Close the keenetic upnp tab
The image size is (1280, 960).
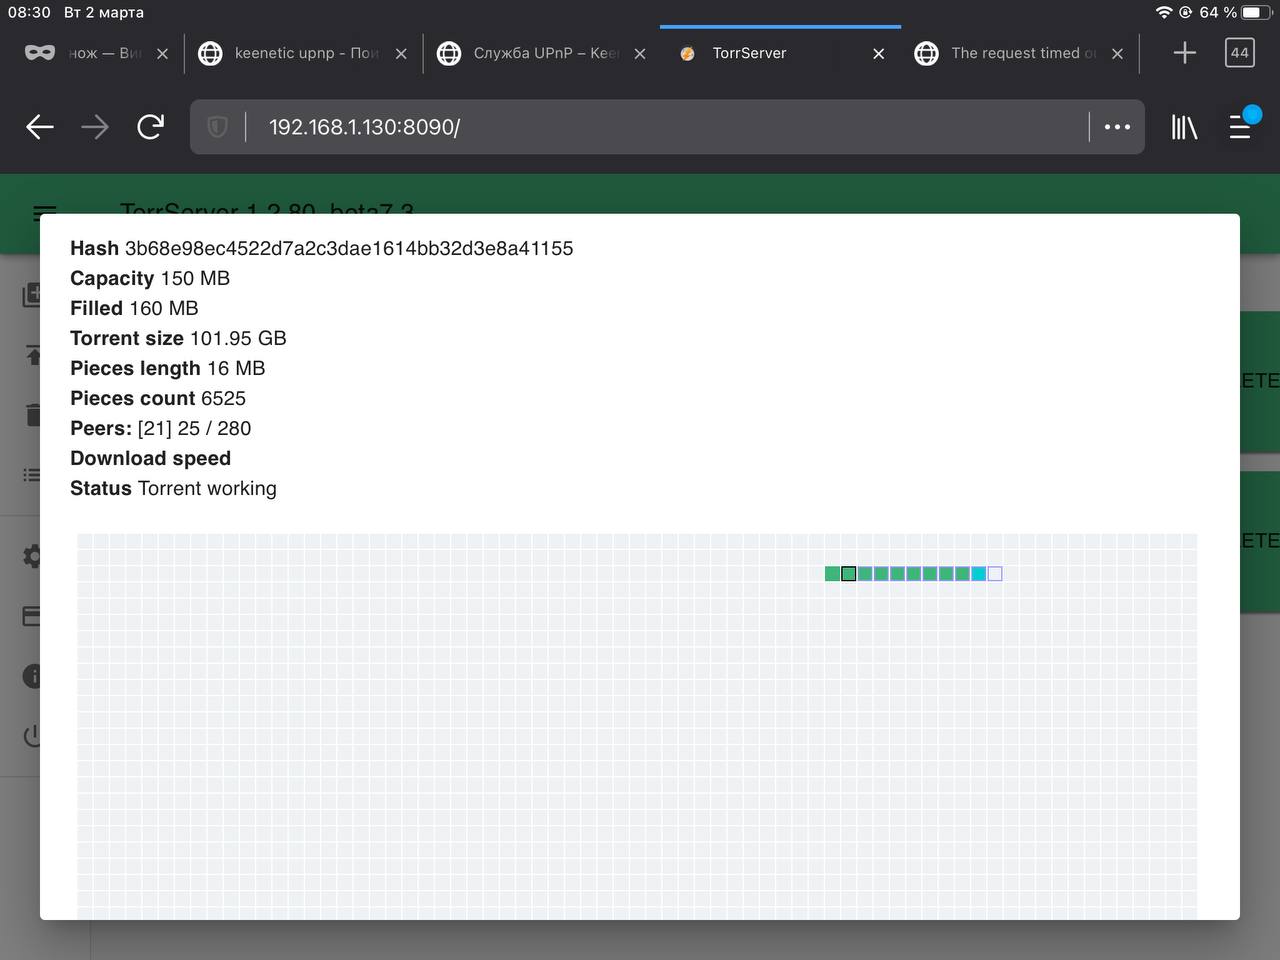point(401,54)
